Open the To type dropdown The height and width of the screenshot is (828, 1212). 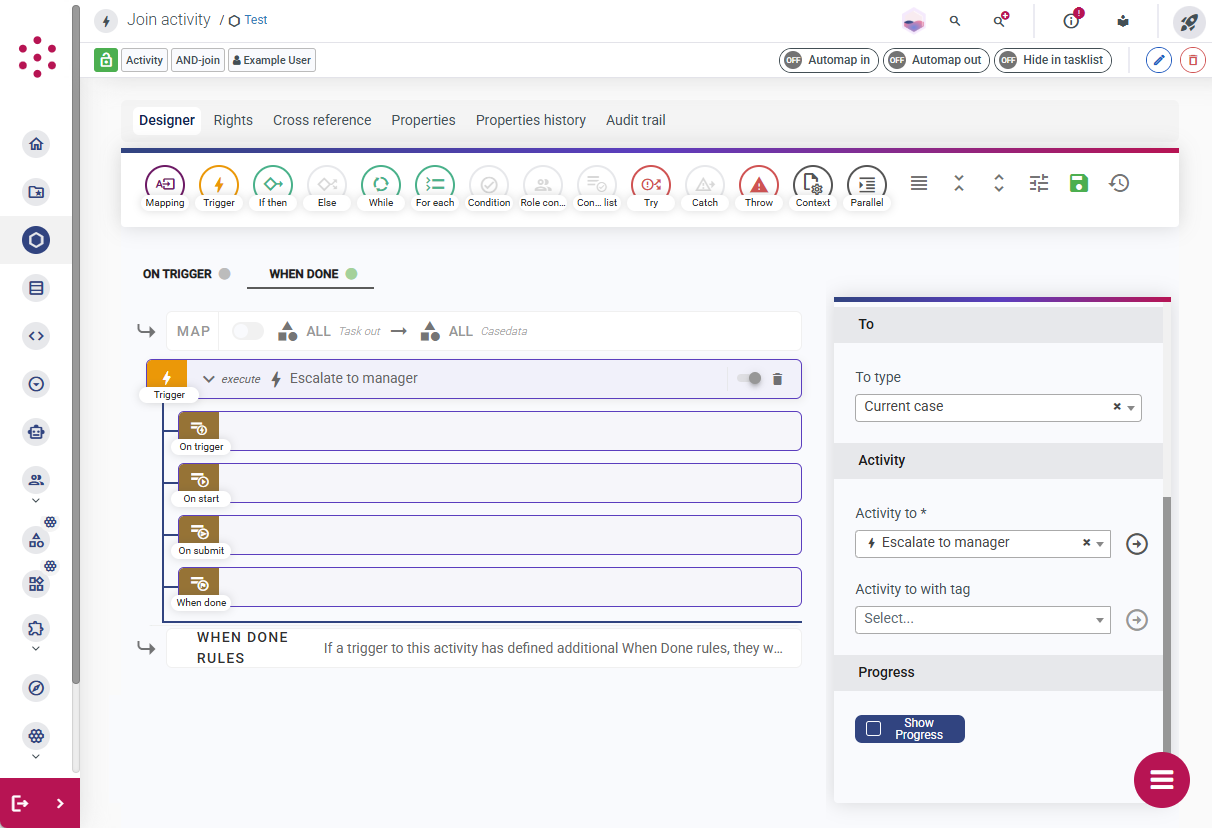(998, 407)
